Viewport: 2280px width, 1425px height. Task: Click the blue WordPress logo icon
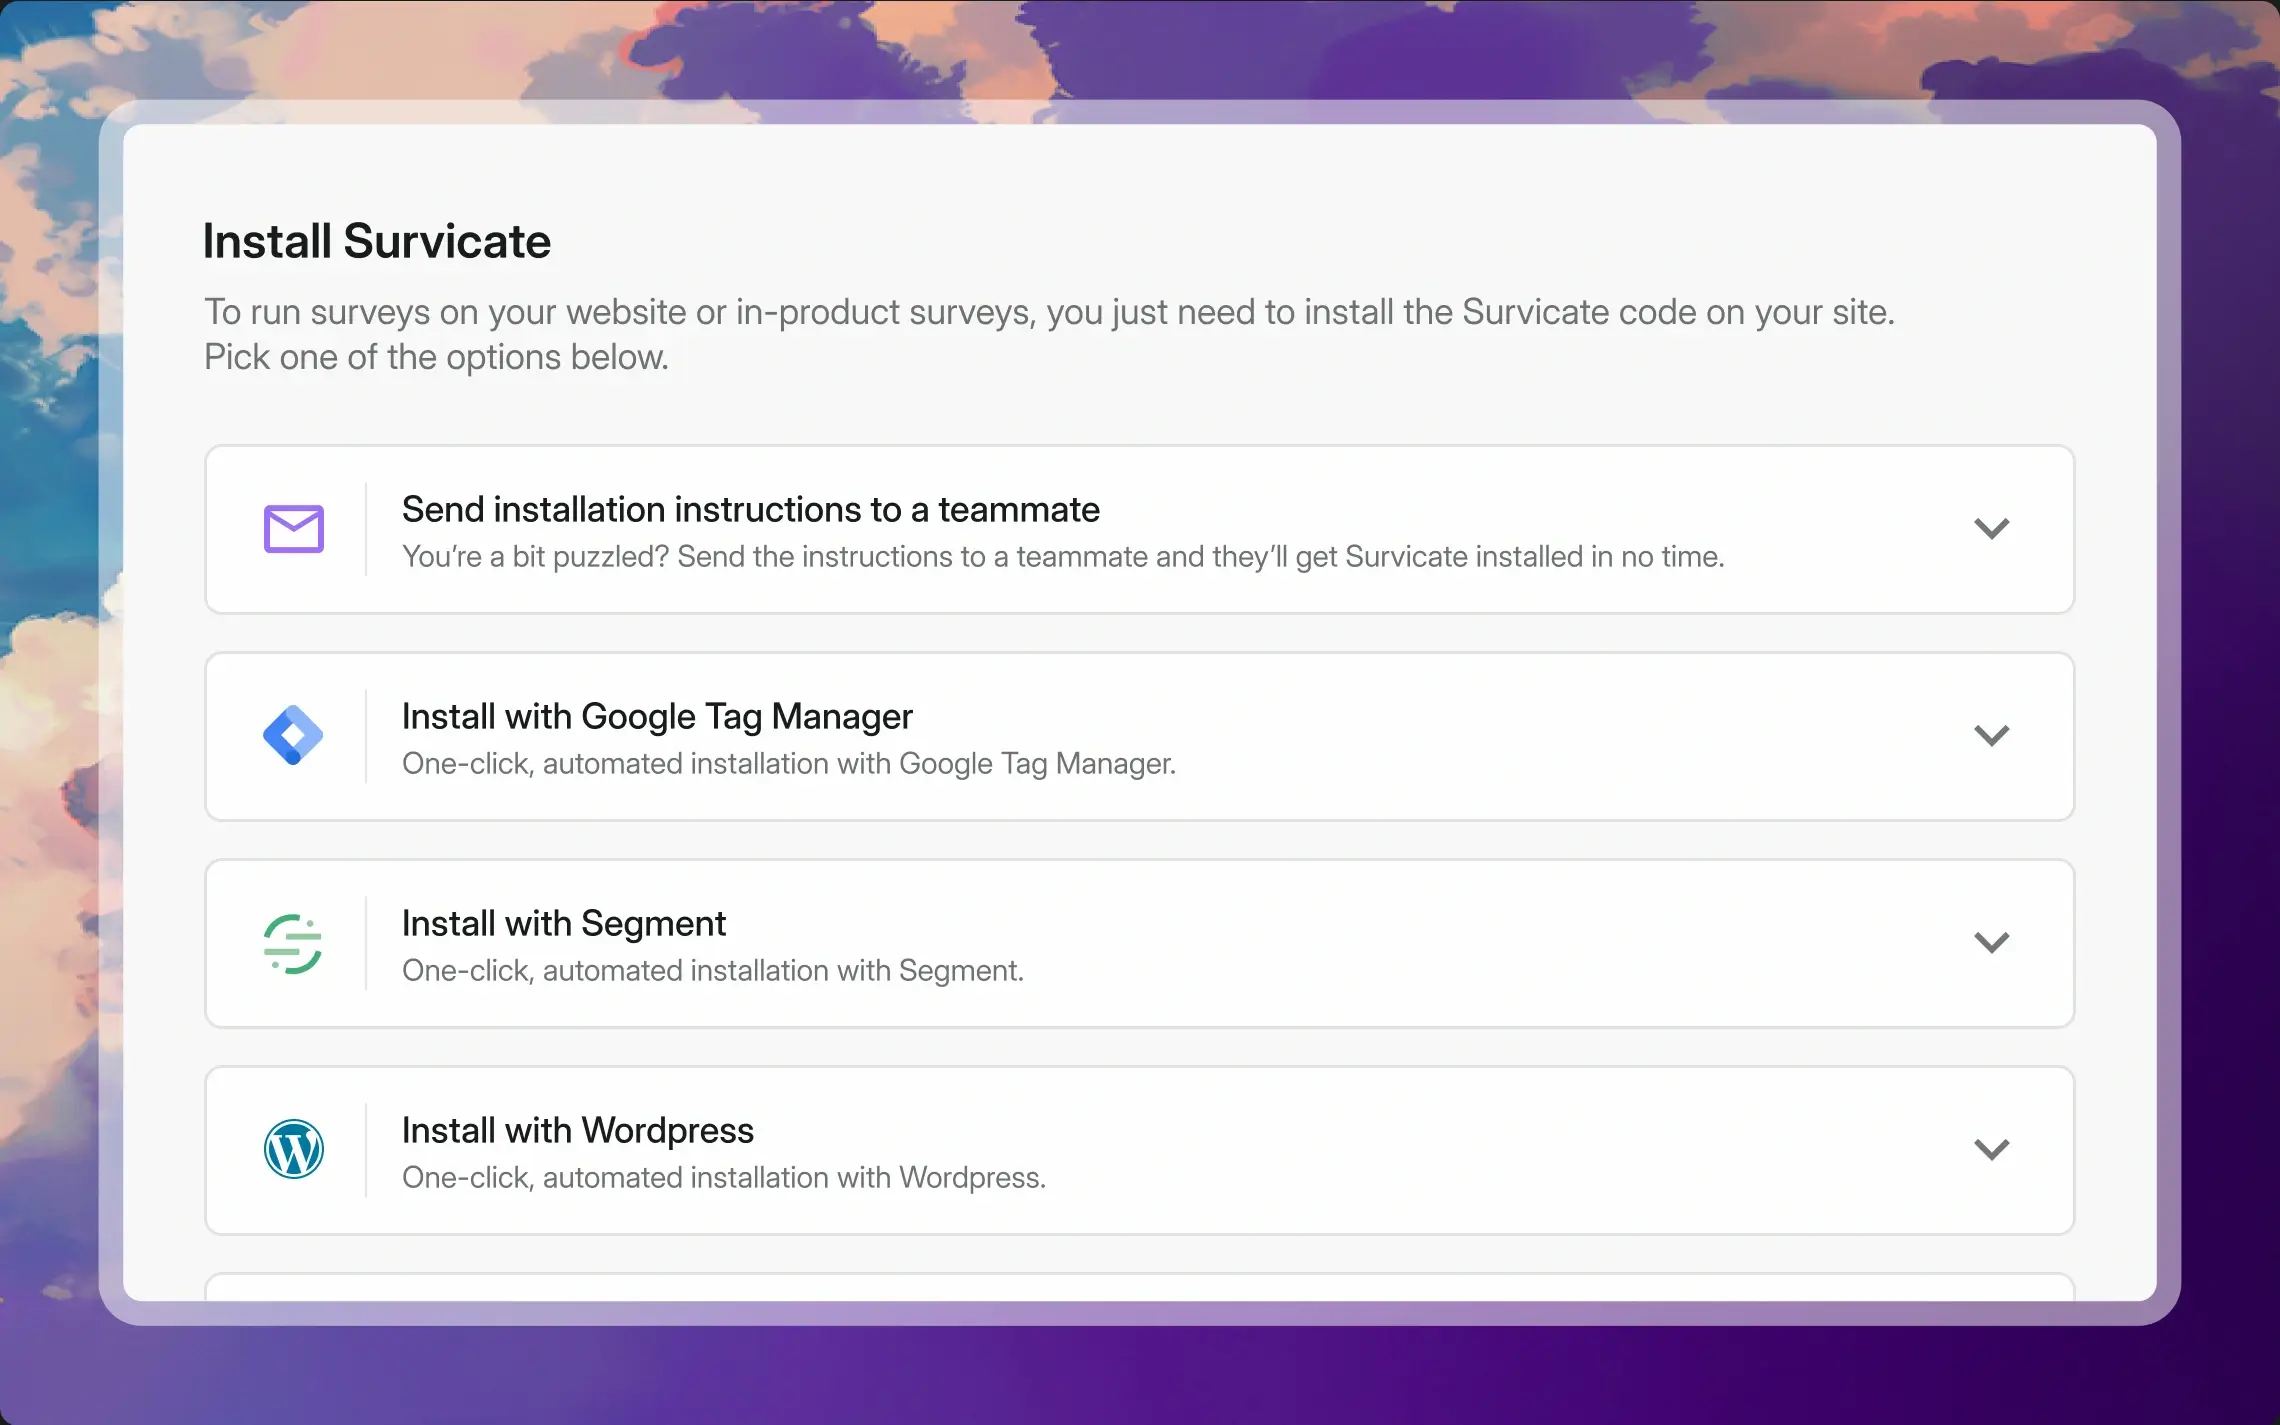(x=293, y=1149)
